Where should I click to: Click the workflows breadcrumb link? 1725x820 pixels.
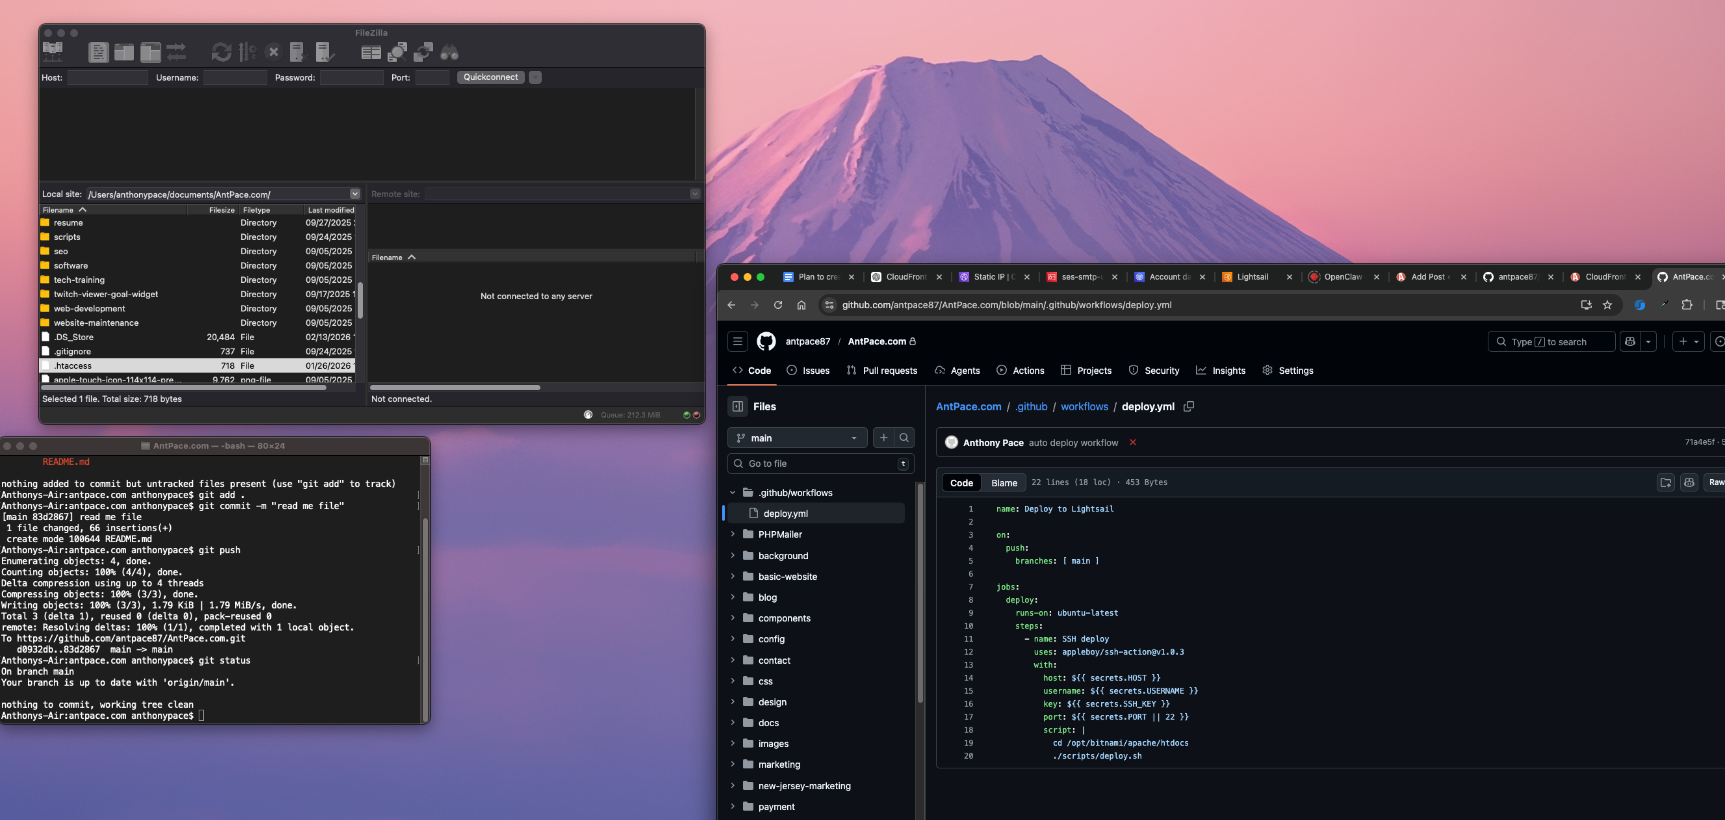click(x=1084, y=407)
